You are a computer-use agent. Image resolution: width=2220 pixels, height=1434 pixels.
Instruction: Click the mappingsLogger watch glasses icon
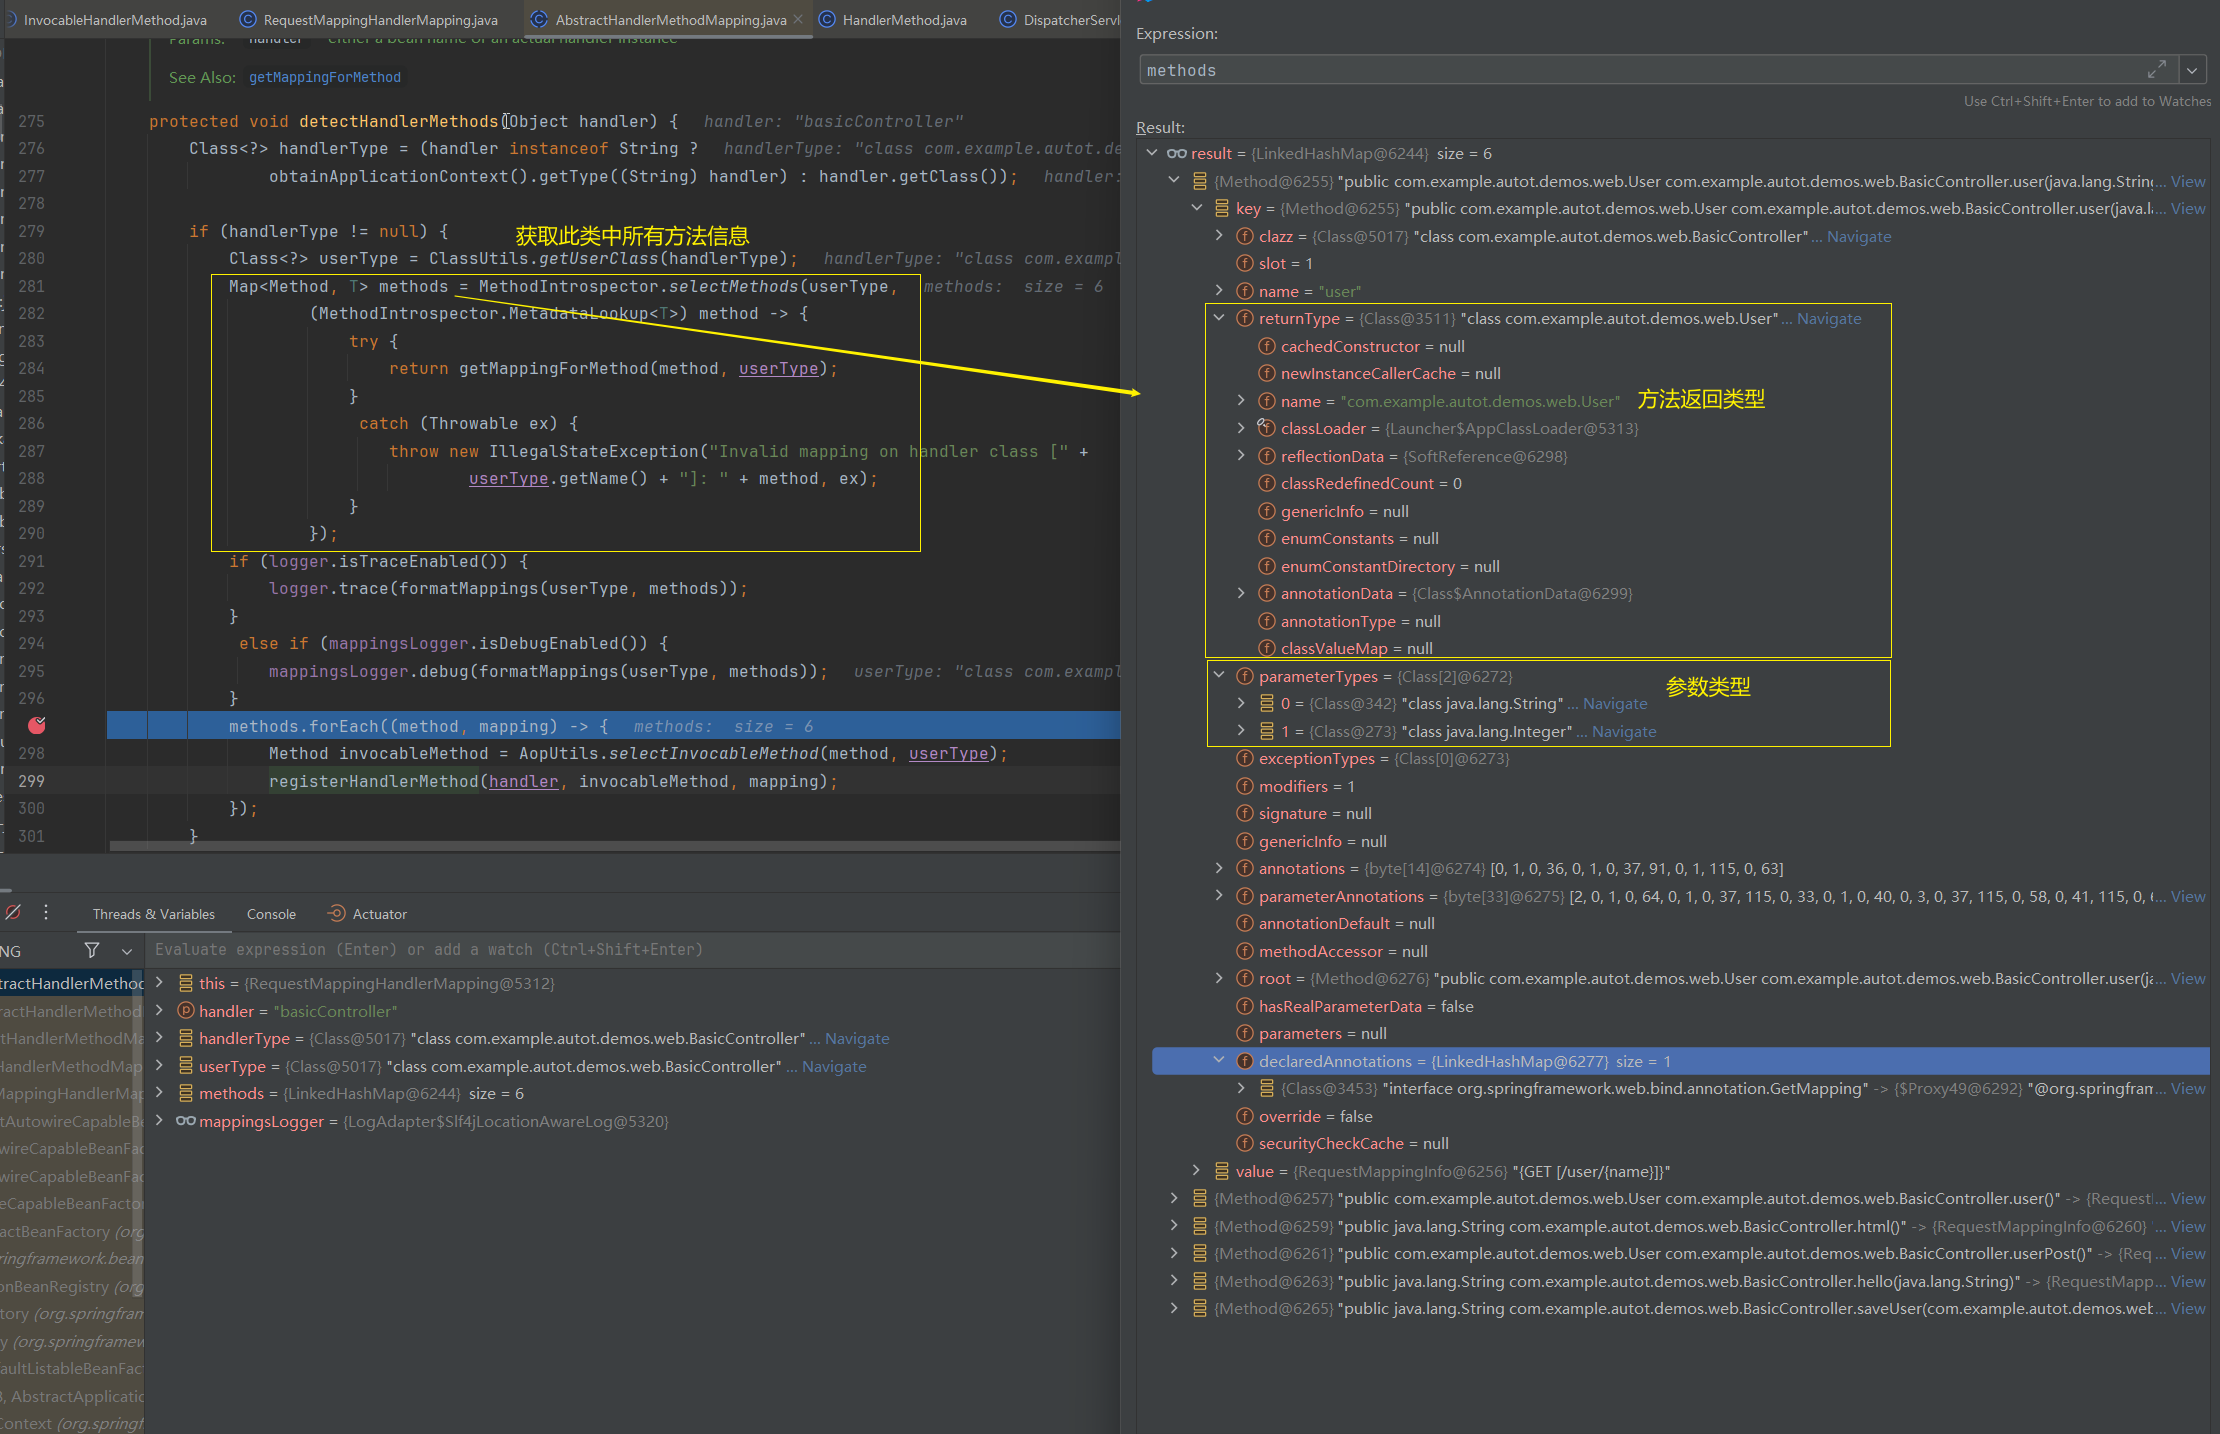(186, 1121)
